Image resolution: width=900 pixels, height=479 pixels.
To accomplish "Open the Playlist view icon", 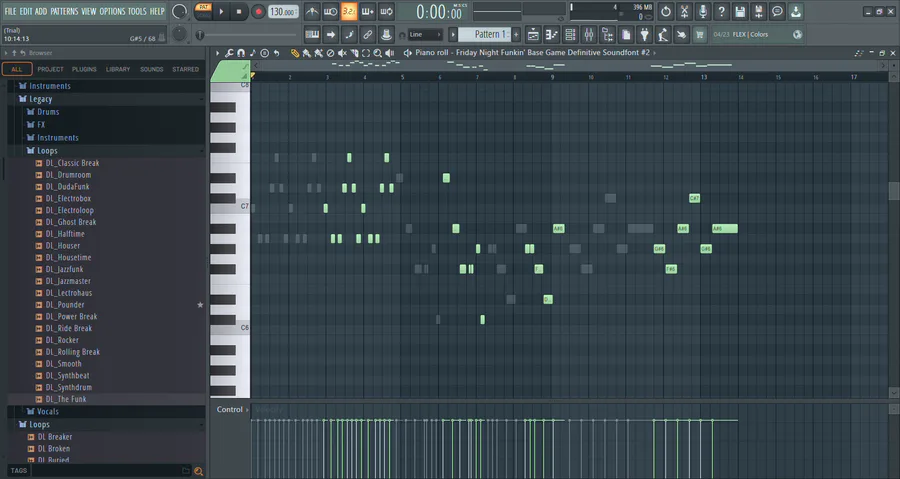I will click(533, 34).
